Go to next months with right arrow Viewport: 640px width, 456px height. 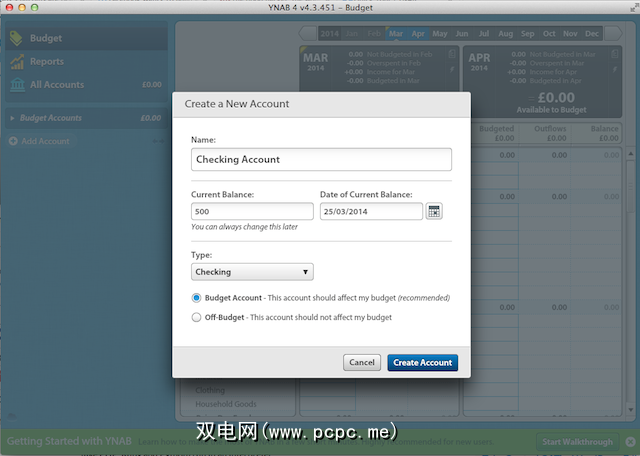tap(613, 33)
